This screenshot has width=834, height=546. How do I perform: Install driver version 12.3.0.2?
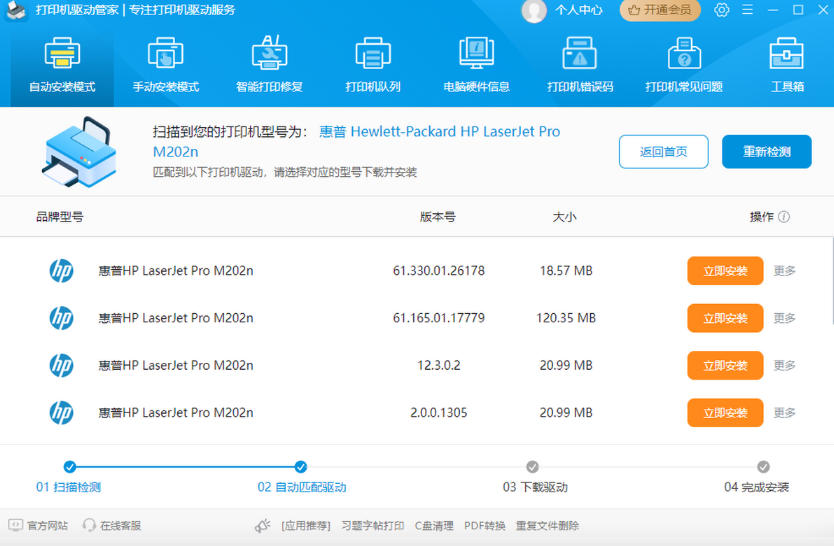click(725, 365)
